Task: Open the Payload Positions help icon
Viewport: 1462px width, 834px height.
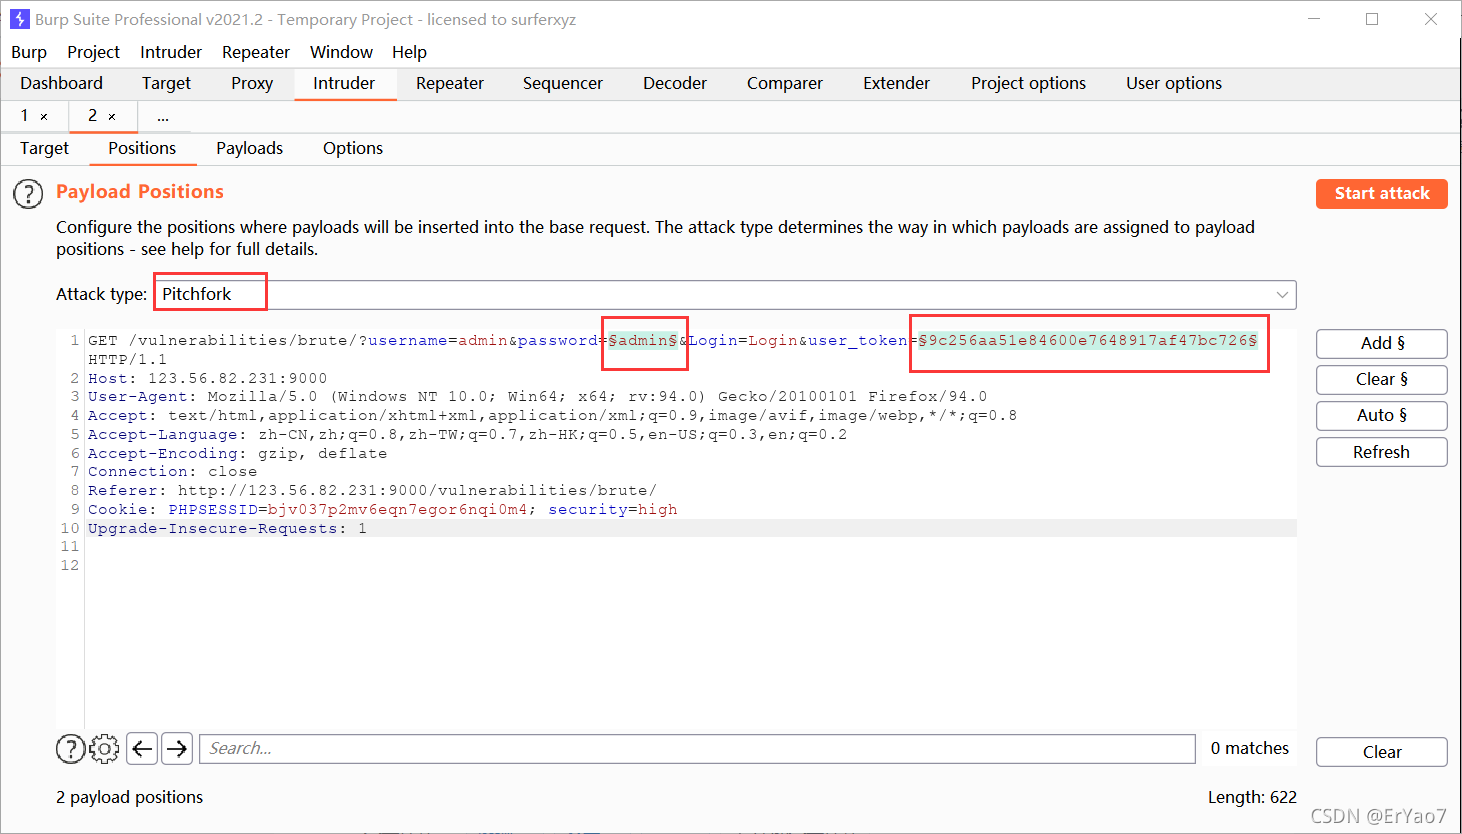Action: pyautogui.click(x=28, y=193)
